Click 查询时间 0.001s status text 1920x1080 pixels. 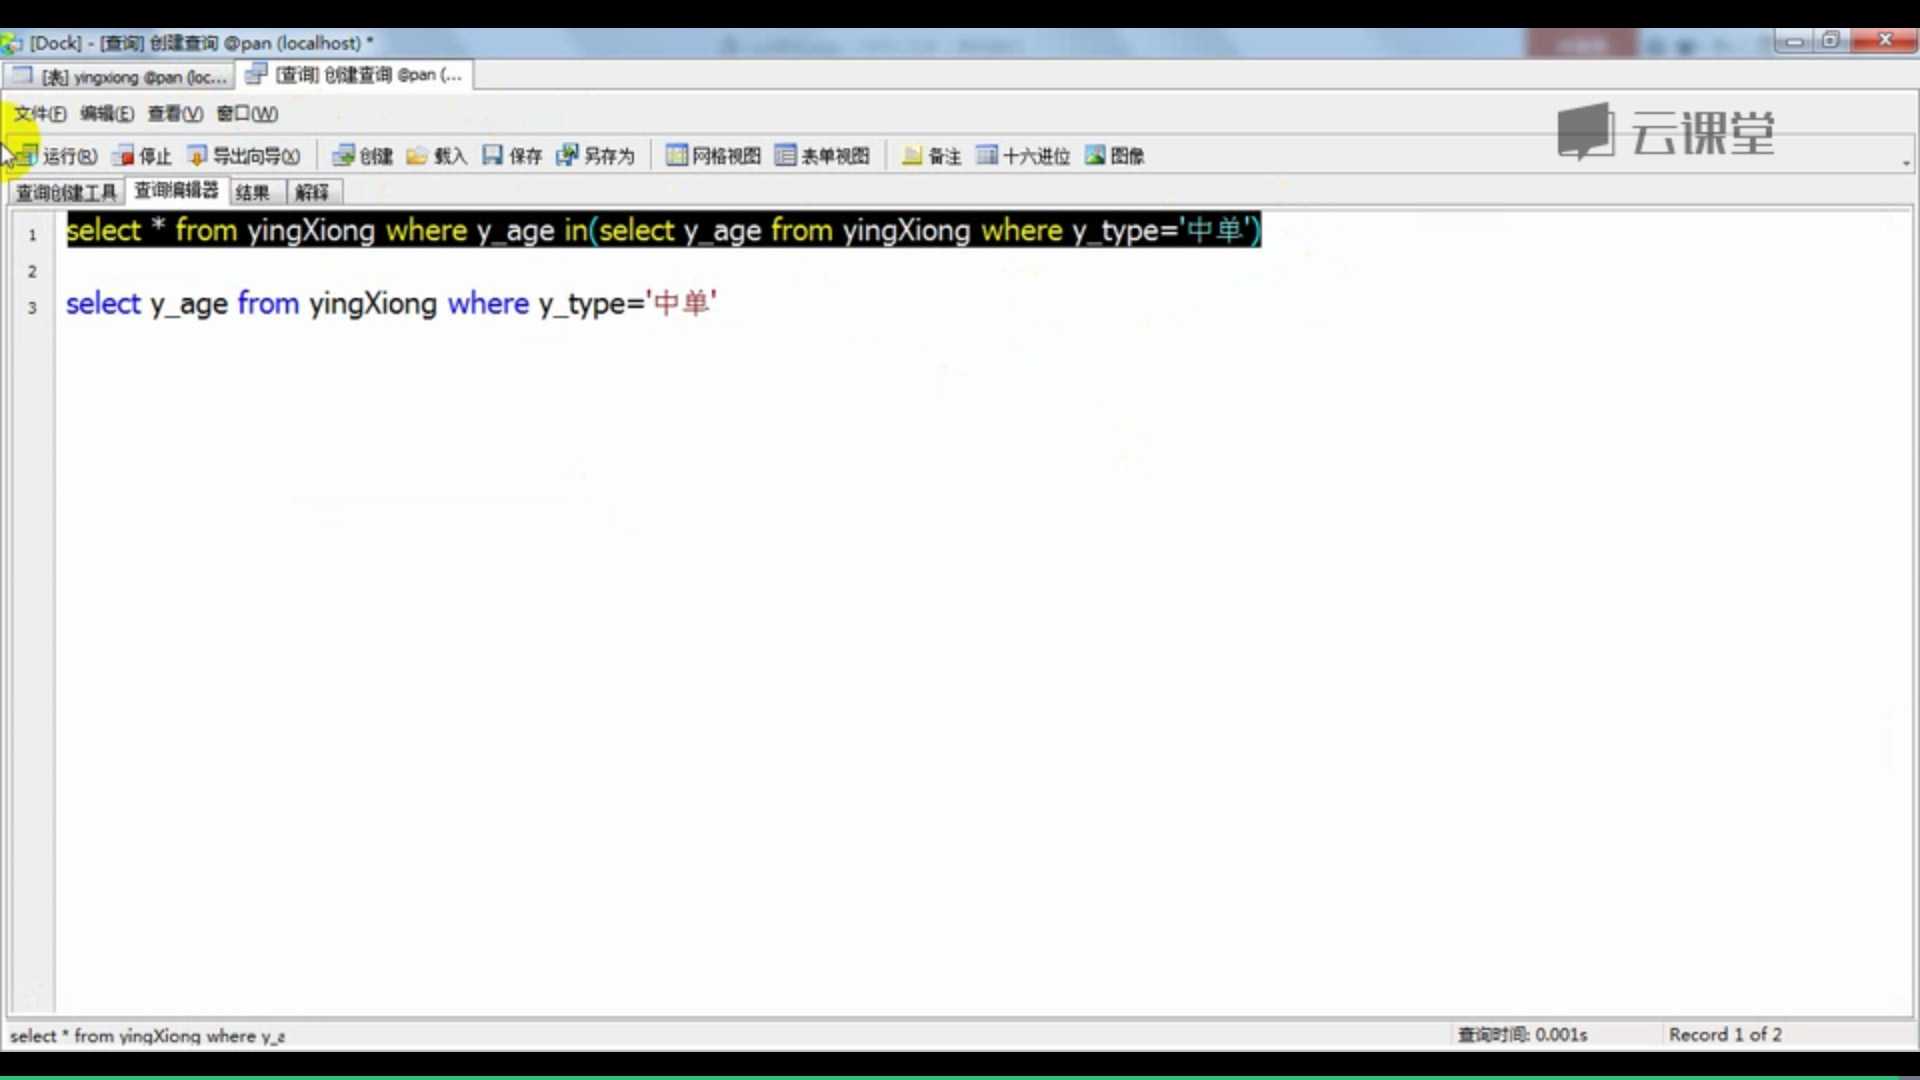click(x=1522, y=1035)
